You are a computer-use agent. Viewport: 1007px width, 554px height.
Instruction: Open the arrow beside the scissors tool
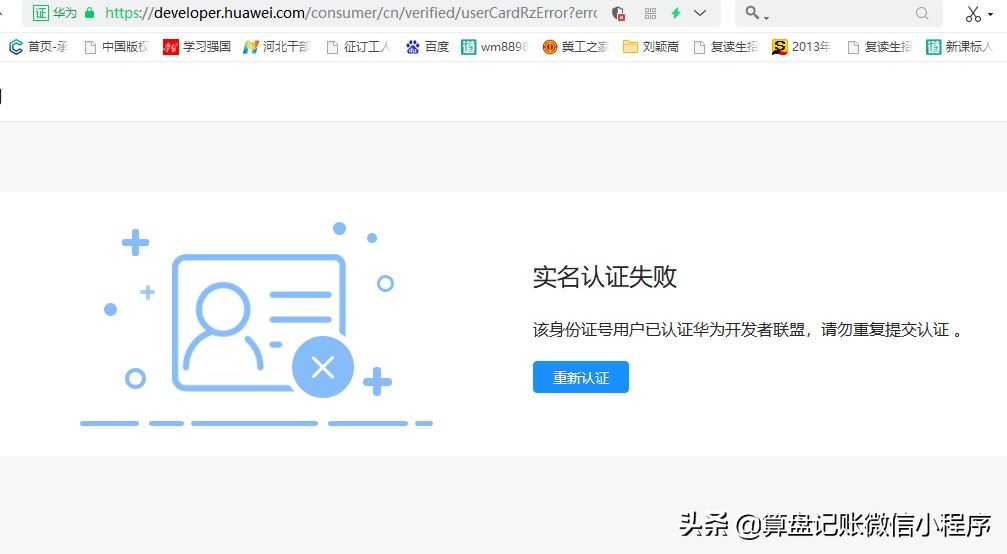coord(991,14)
